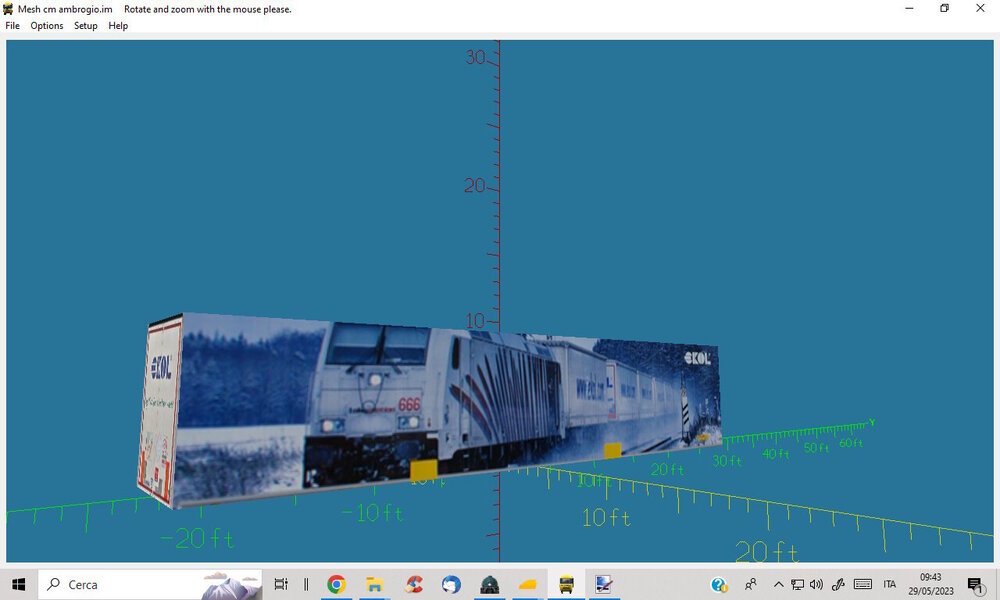Open the yellow wedge app on the taskbar
The height and width of the screenshot is (600, 1000).
click(x=528, y=584)
